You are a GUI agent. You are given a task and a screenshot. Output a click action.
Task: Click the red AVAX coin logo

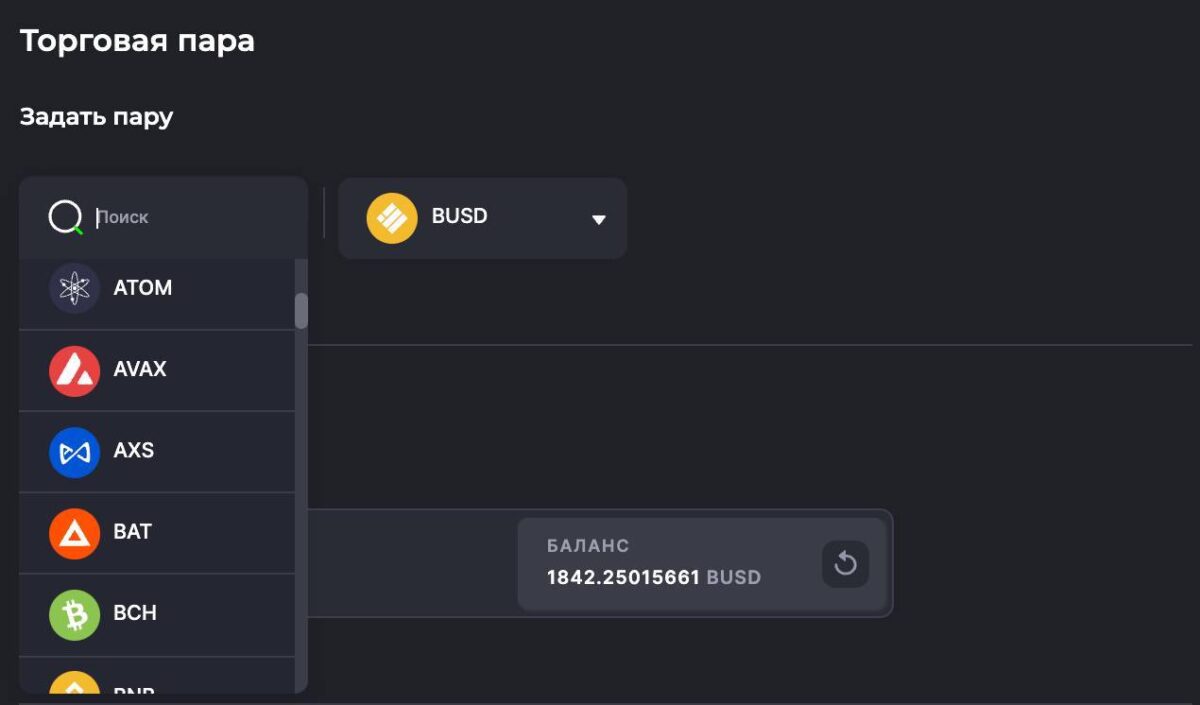coord(74,370)
